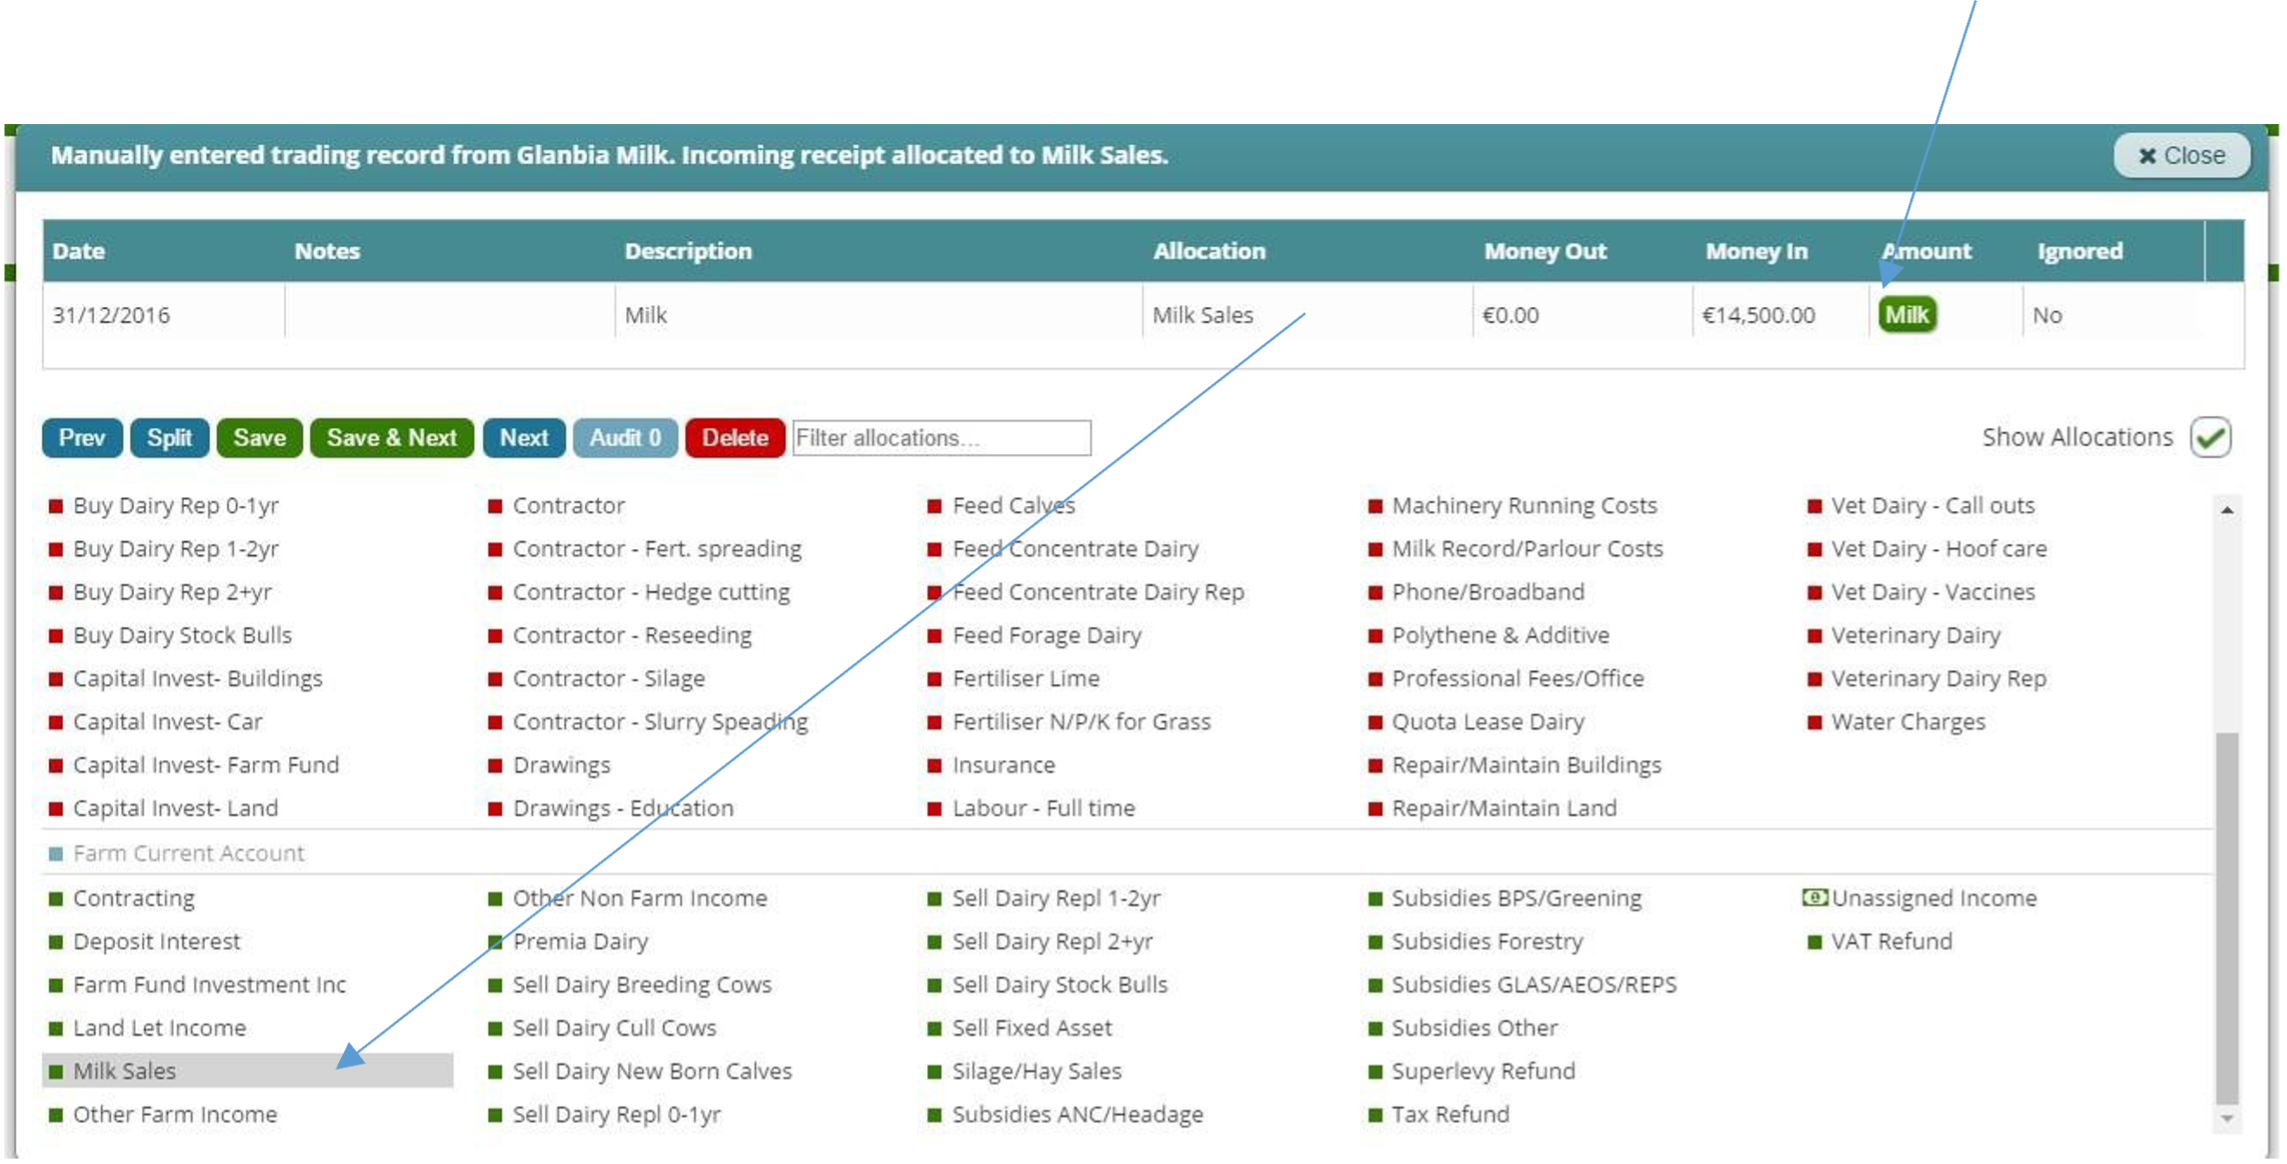This screenshot has width=2287, height=1164.
Task: Click red square icon beside Contractor
Action: [x=495, y=506]
